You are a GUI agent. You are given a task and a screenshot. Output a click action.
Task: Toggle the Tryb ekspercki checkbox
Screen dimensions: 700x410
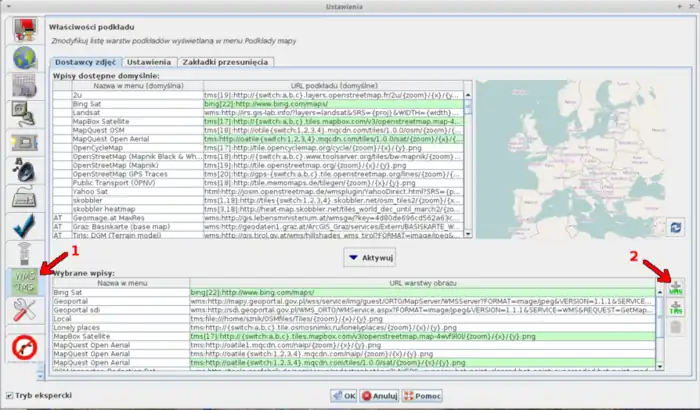coord(9,395)
